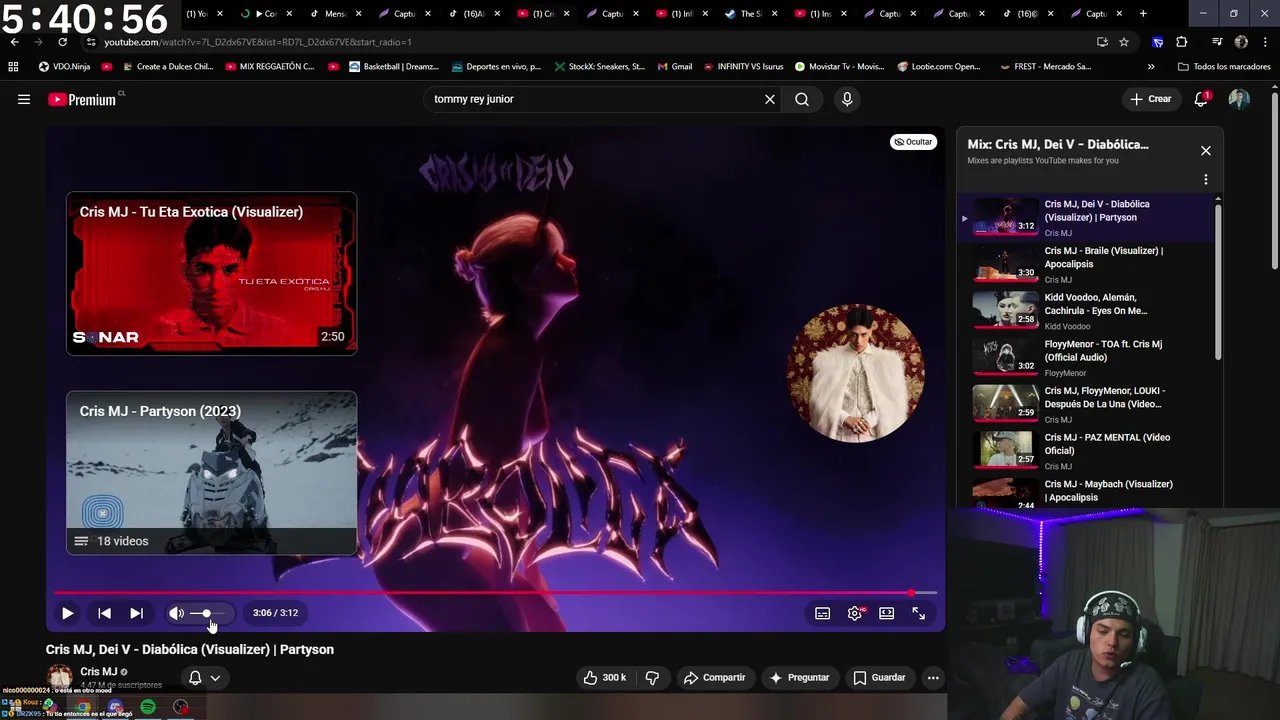The image size is (1280, 720).
Task: Clear the search box with the X
Action: click(x=770, y=99)
